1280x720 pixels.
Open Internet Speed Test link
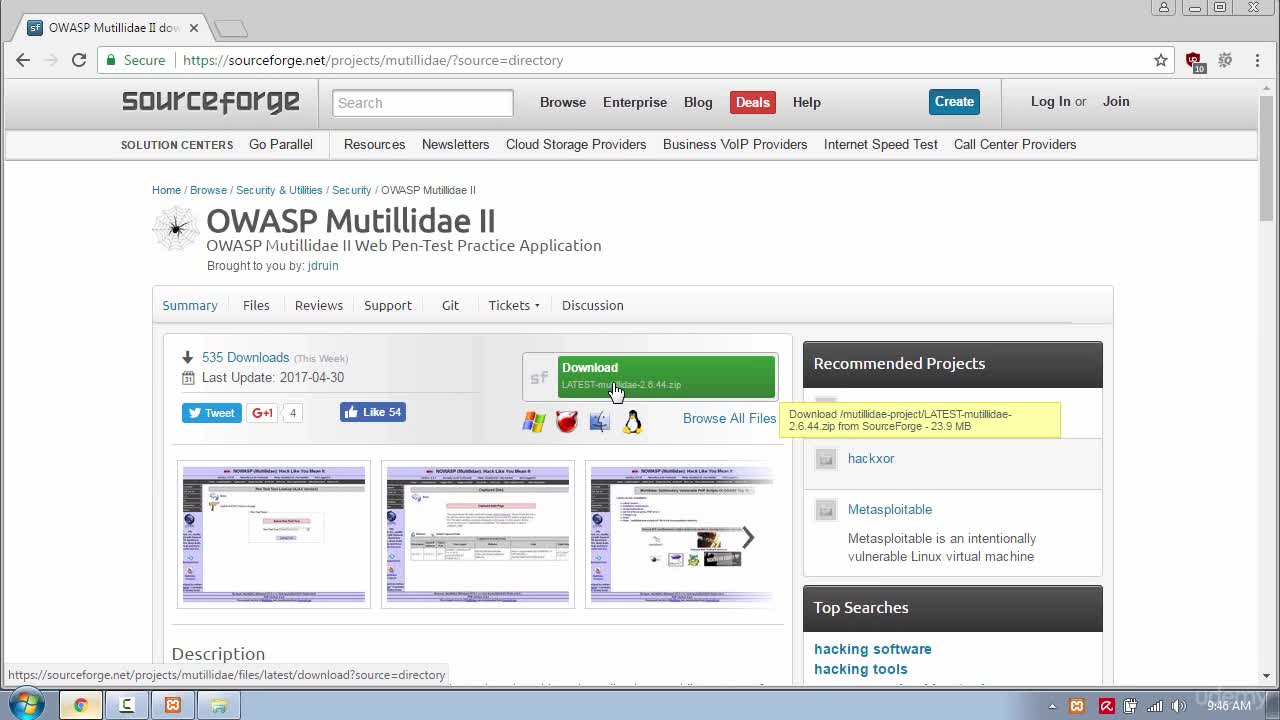click(x=881, y=144)
